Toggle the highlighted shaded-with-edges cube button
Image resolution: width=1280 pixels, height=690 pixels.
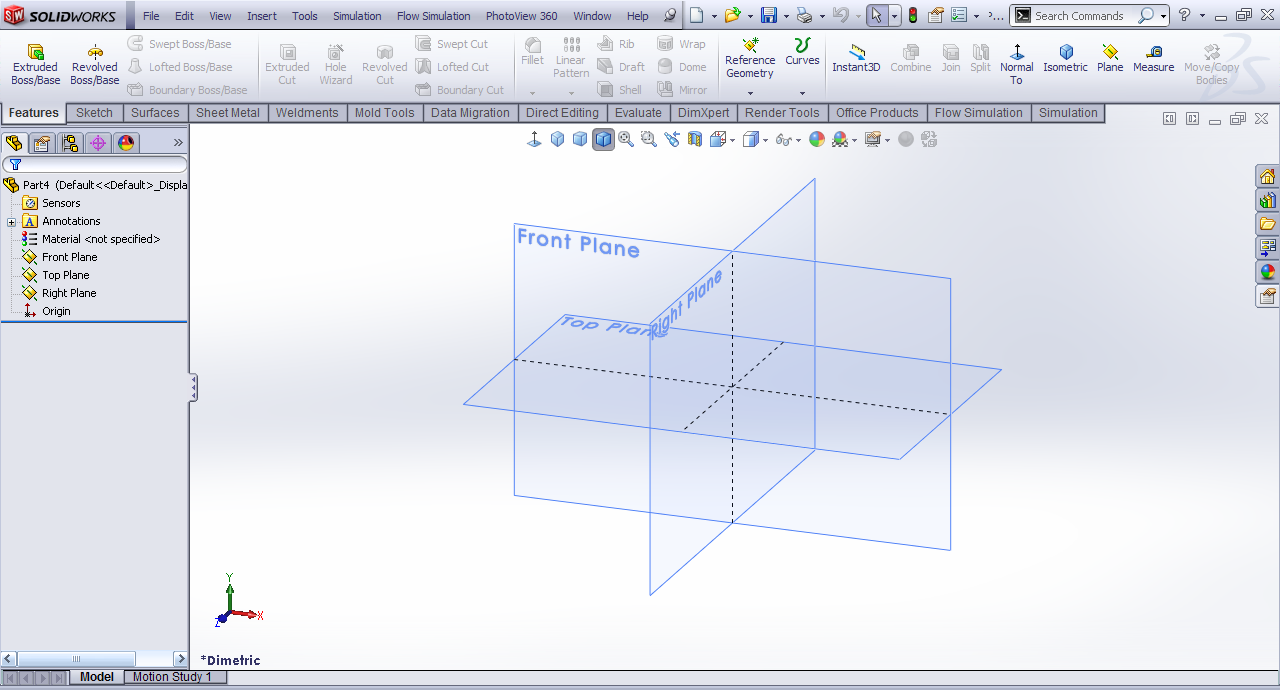point(603,140)
